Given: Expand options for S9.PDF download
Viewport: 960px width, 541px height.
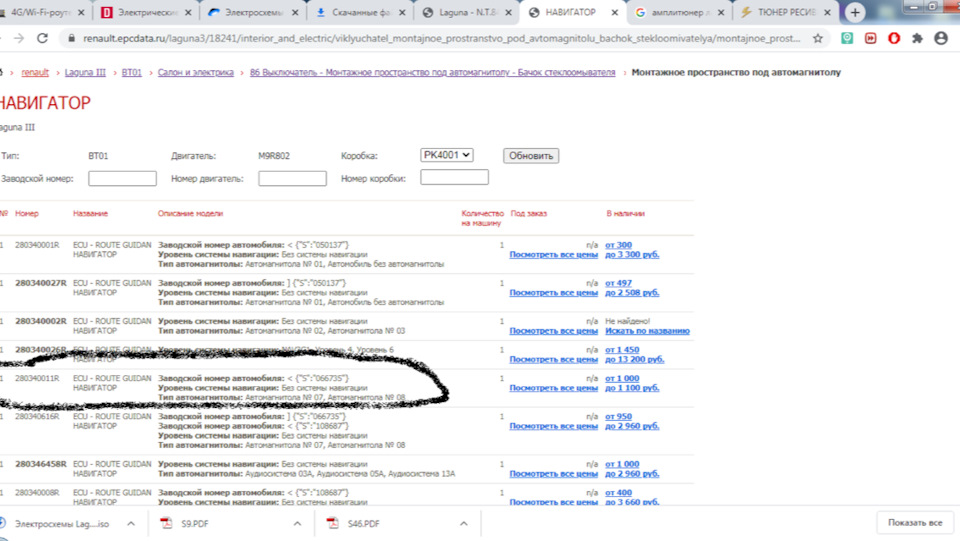Looking at the screenshot, I should pos(297,523).
